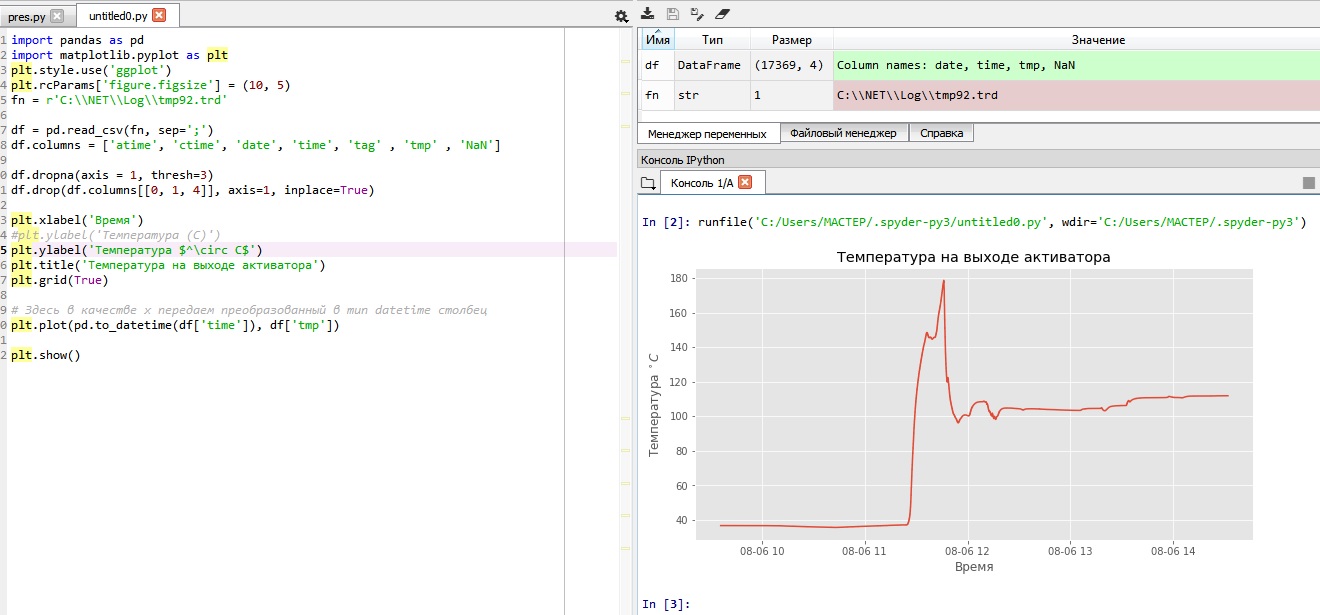Close the Консоль 1/A console tab

(x=745, y=182)
